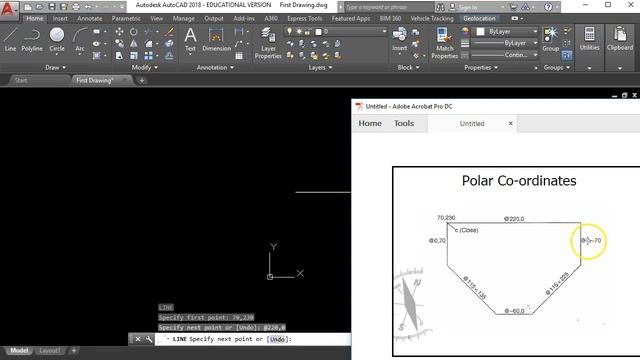Open the Utilities panel
The image size is (640, 360).
[x=589, y=40]
